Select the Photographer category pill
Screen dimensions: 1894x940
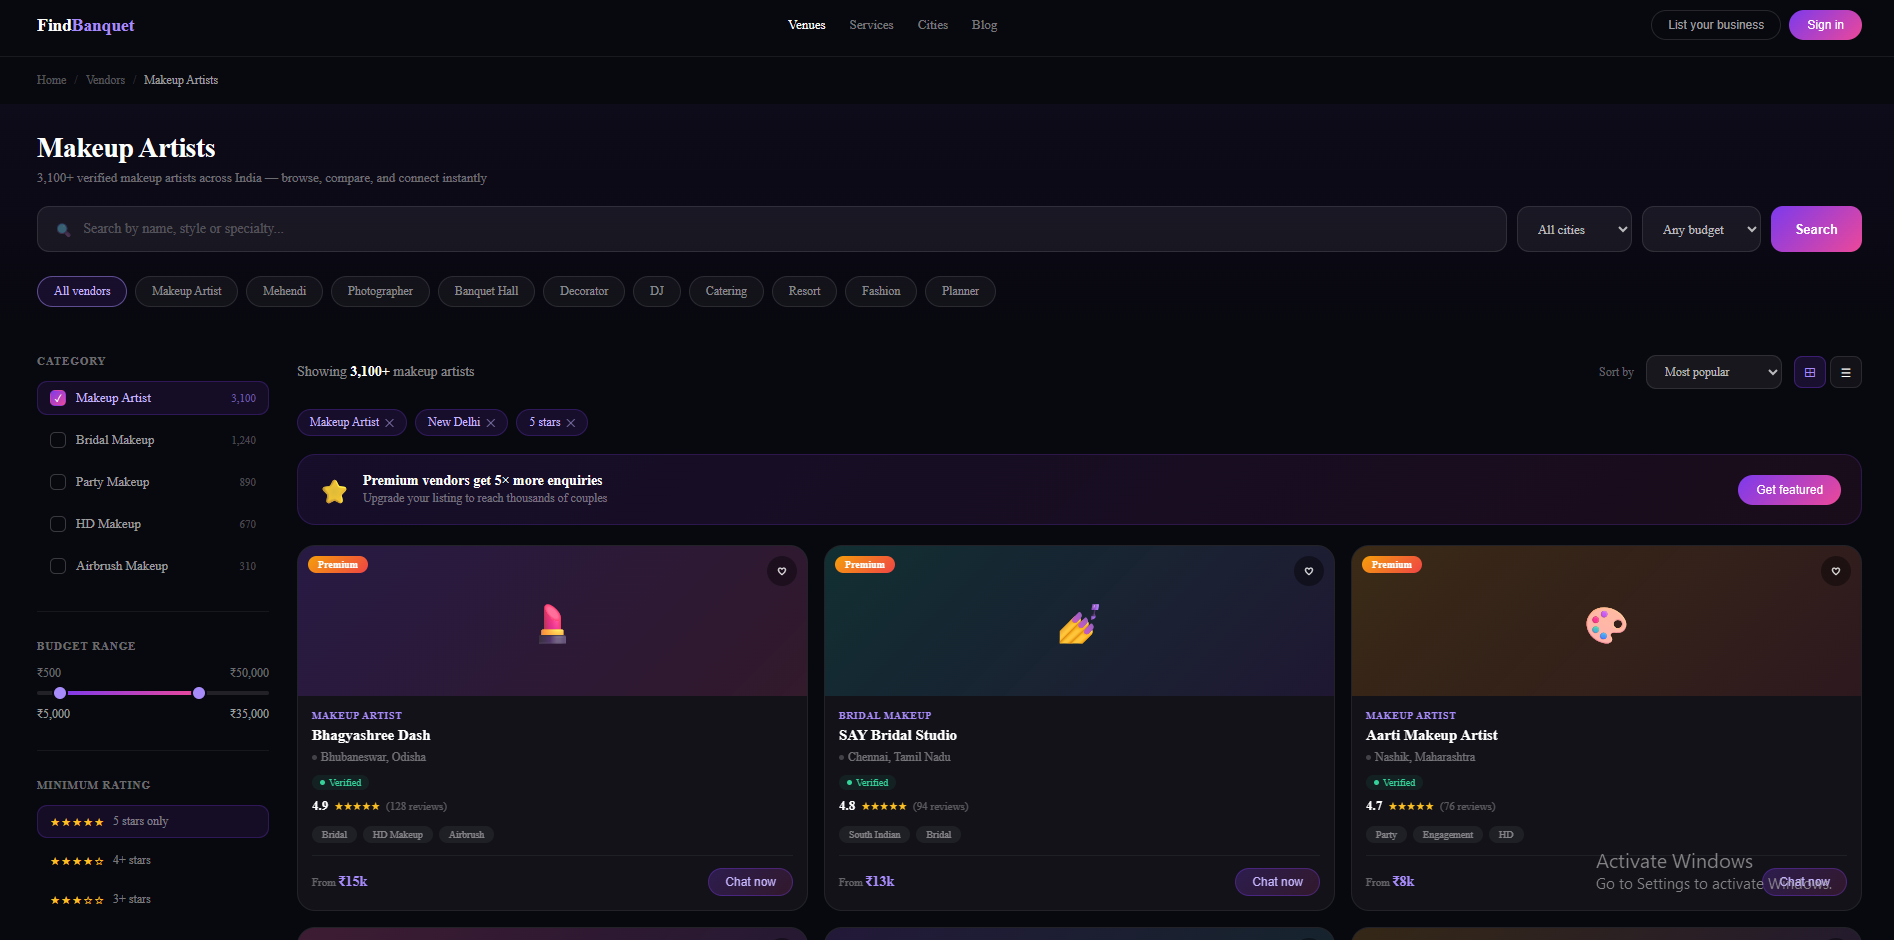coord(380,291)
